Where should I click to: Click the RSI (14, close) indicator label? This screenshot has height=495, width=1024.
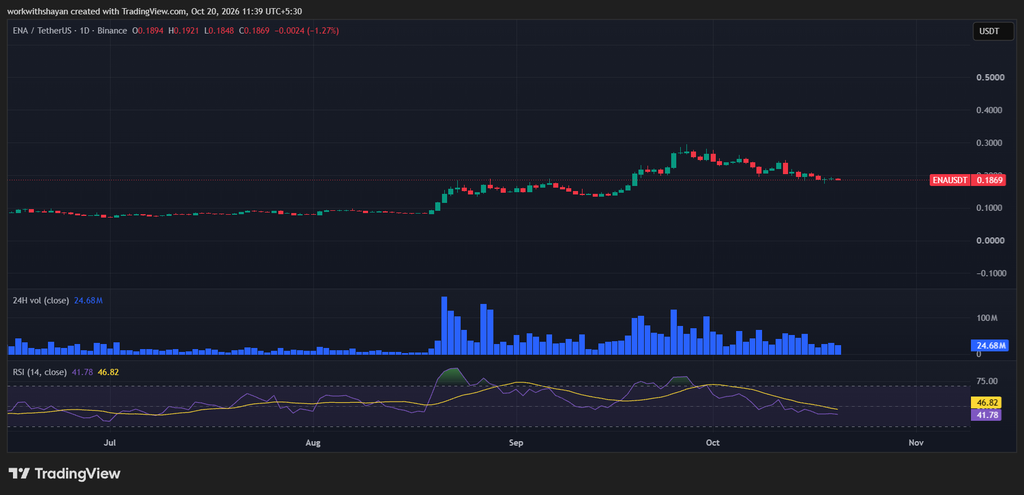point(40,372)
